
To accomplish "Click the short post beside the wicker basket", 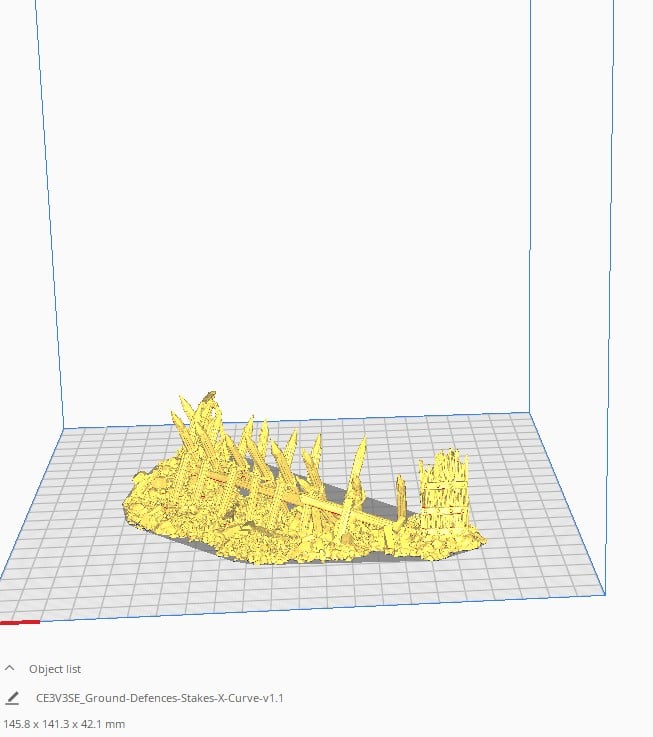I will [x=401, y=495].
